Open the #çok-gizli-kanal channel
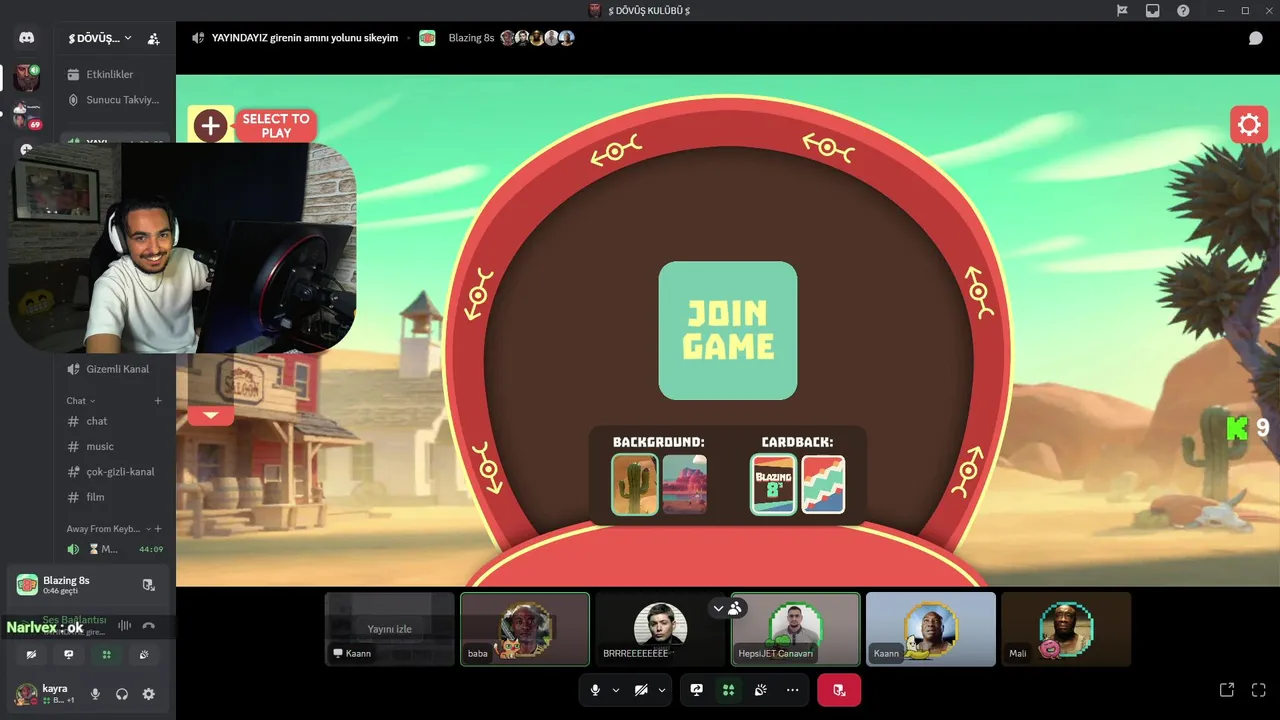 coord(114,472)
